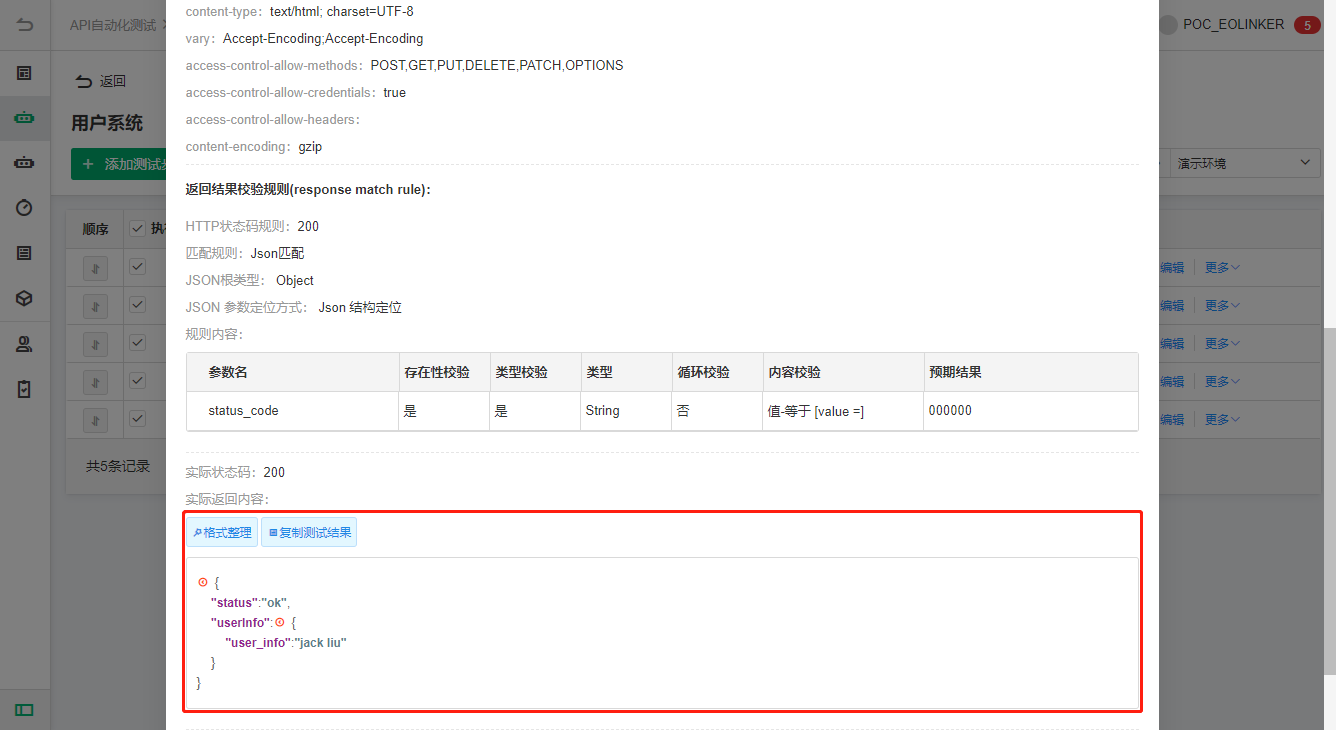This screenshot has height=730, width=1336.
Task: Open the API自动化测试 breadcrumb tab
Action: point(112,25)
